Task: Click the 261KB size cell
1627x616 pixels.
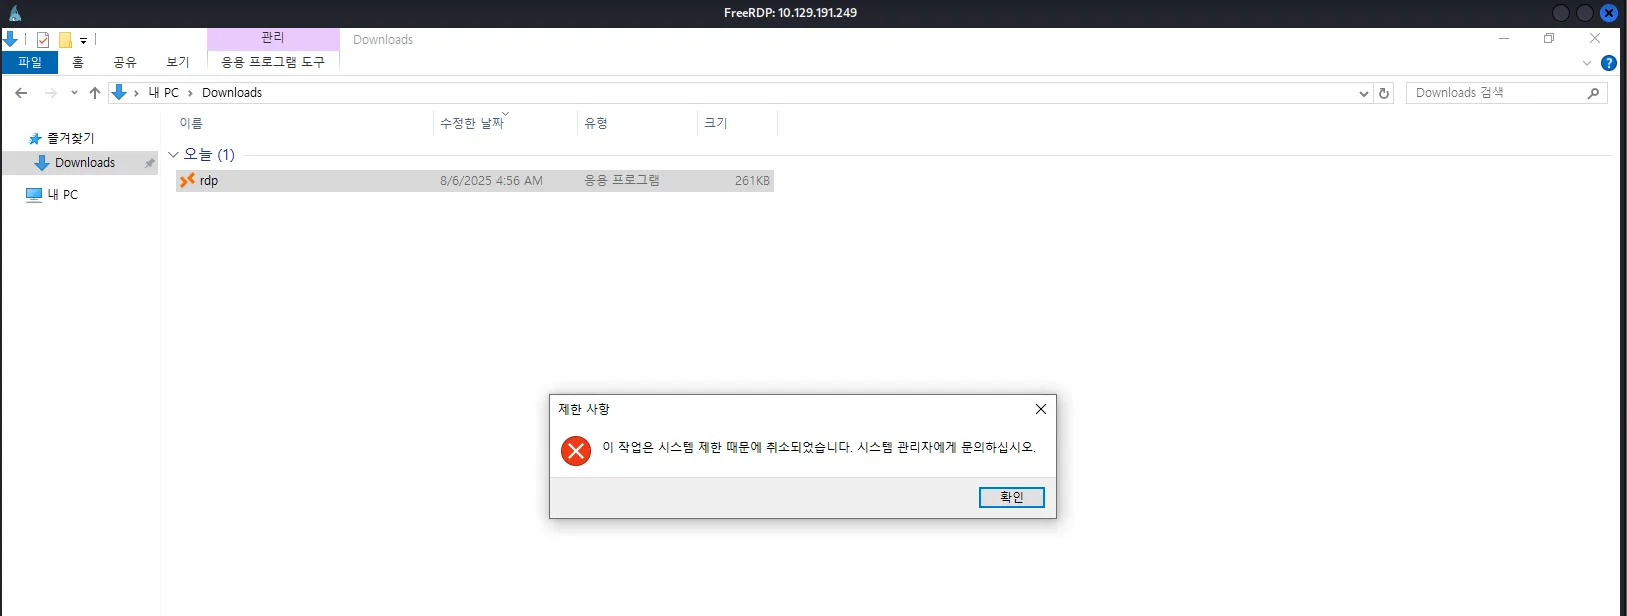Action: (x=752, y=181)
